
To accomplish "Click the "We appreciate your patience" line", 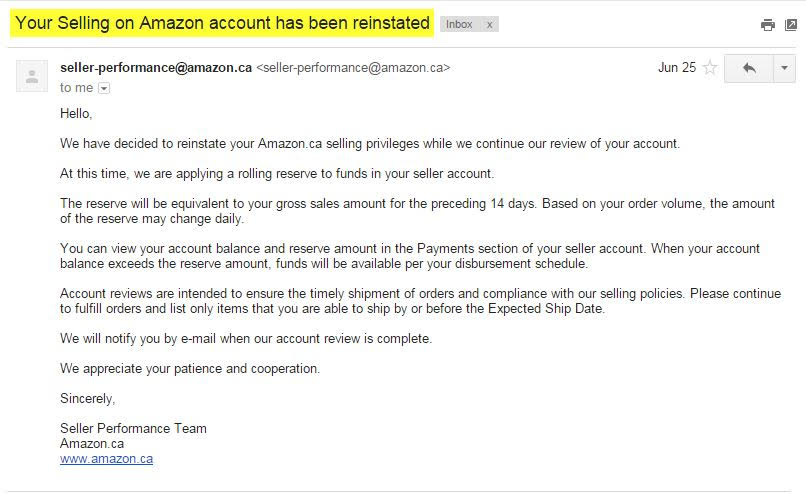I will tap(190, 369).
